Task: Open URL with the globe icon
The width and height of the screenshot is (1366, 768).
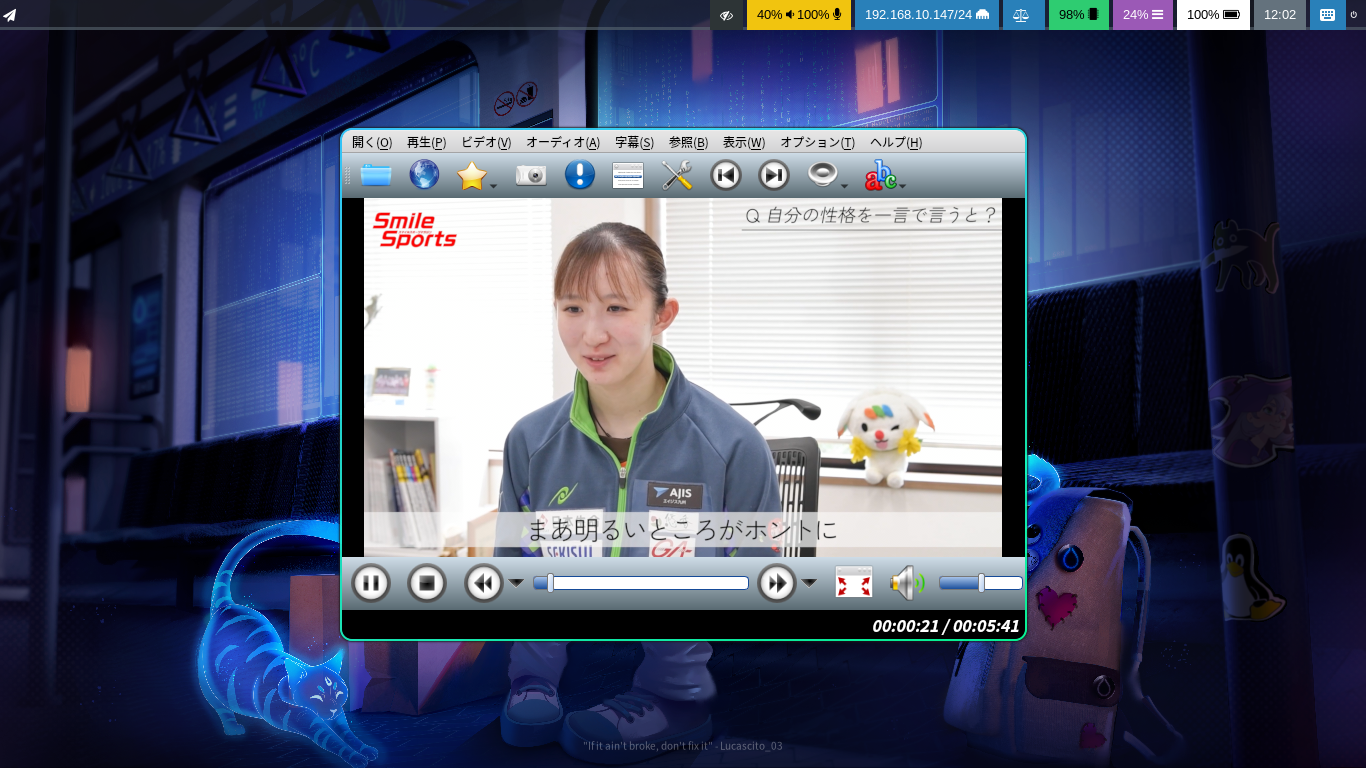Action: coord(424,175)
